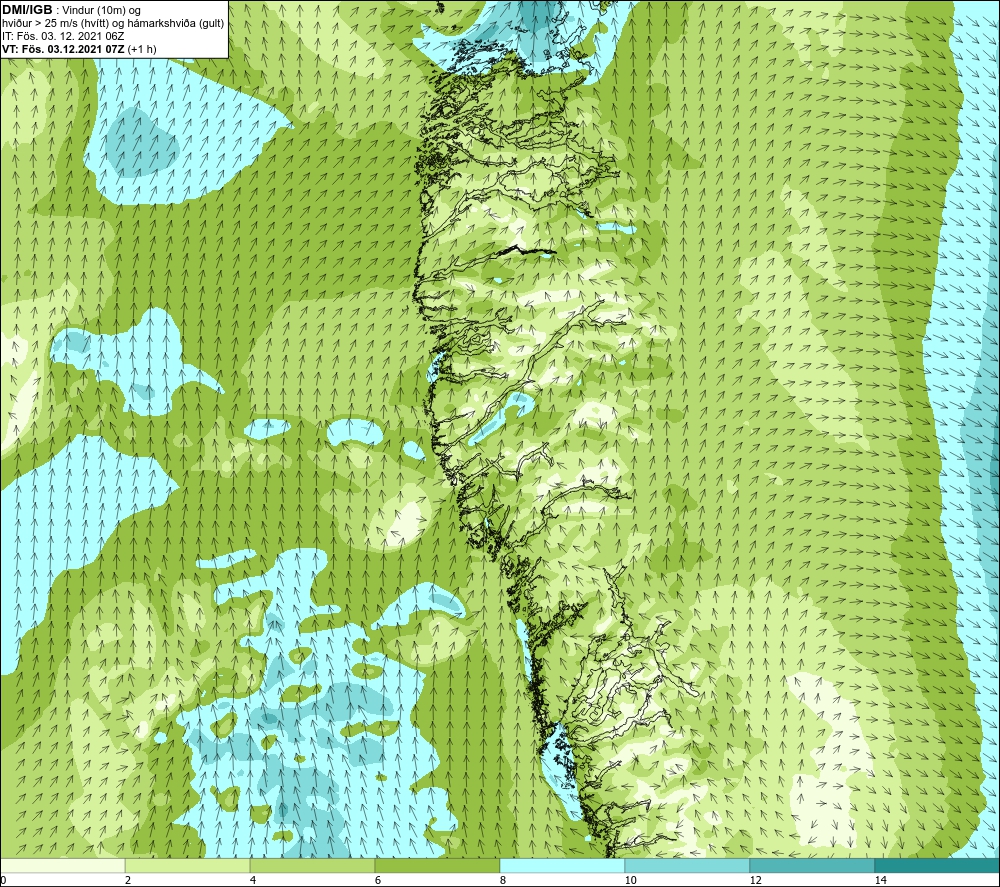Select the above 14 m/s dark teal swatch
Screen dimensions: 1000x887
(938, 865)
